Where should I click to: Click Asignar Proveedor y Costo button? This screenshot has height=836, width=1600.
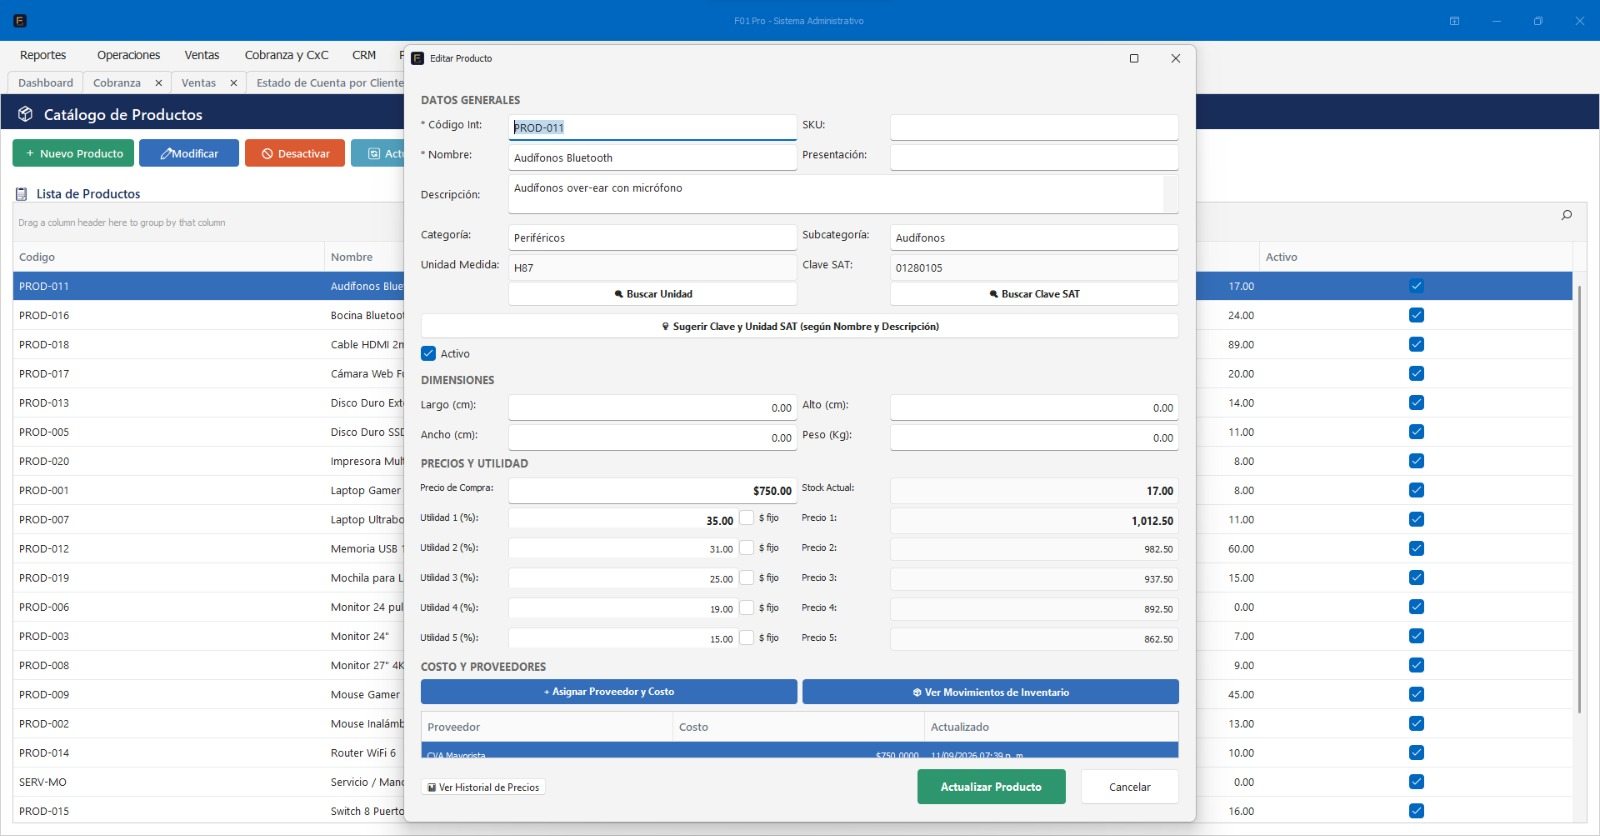[x=609, y=692]
